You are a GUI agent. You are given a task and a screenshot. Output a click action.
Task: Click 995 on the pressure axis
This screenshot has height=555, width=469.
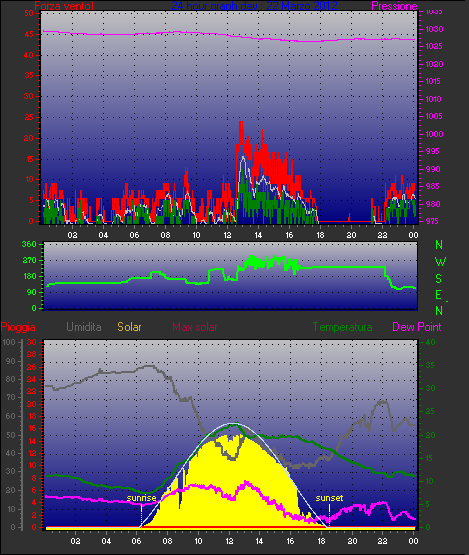coord(433,151)
